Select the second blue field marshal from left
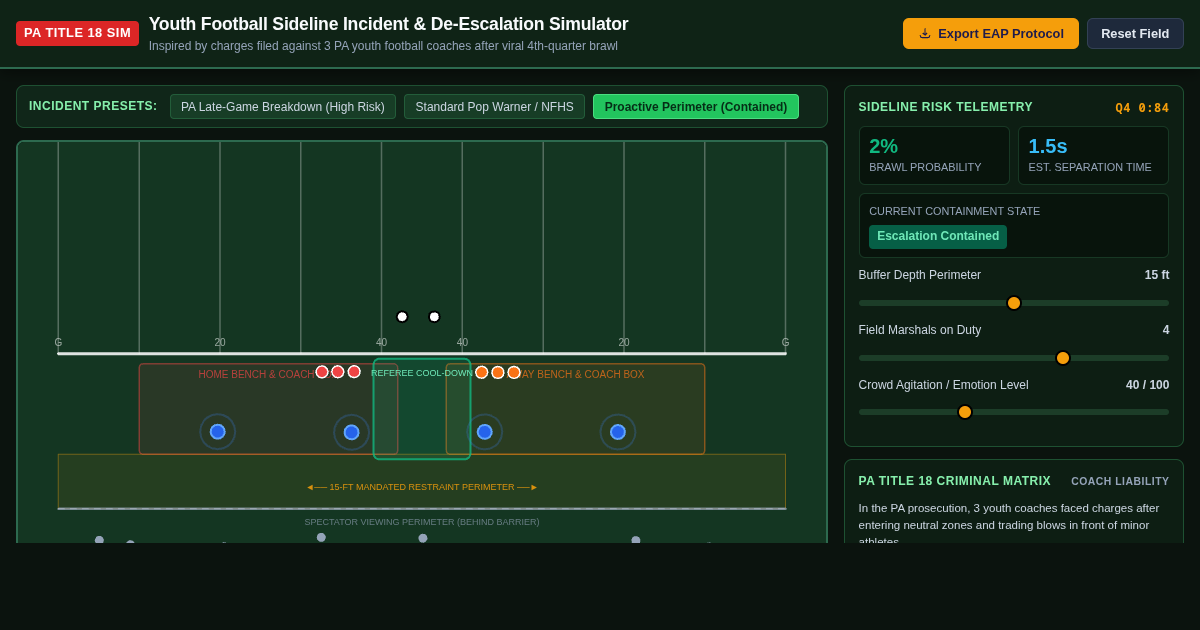Viewport: 1200px width, 630px height. pyautogui.click(x=351, y=432)
